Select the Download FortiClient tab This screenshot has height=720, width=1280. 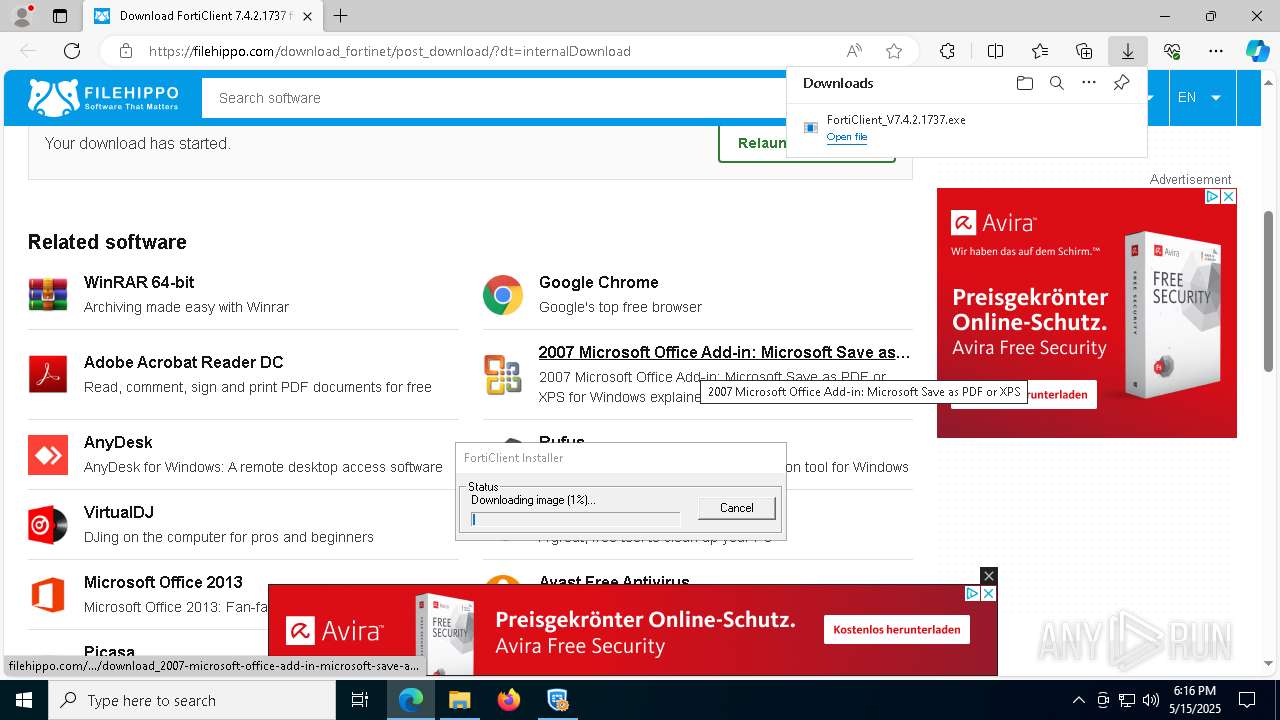click(203, 16)
